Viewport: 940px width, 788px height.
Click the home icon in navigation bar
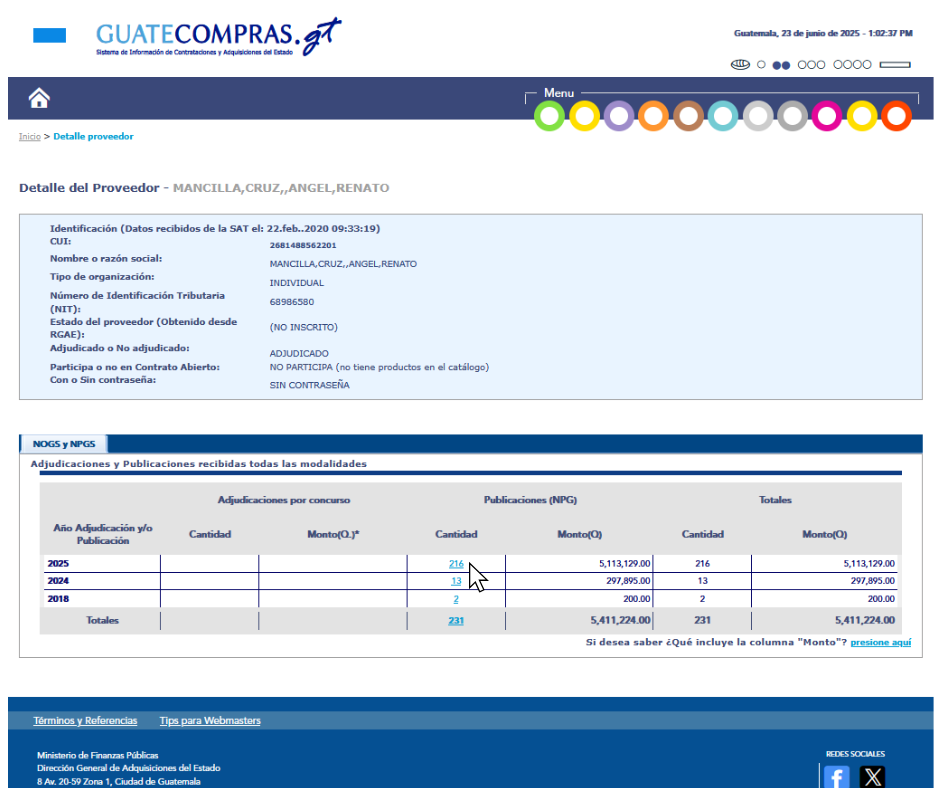(39, 98)
